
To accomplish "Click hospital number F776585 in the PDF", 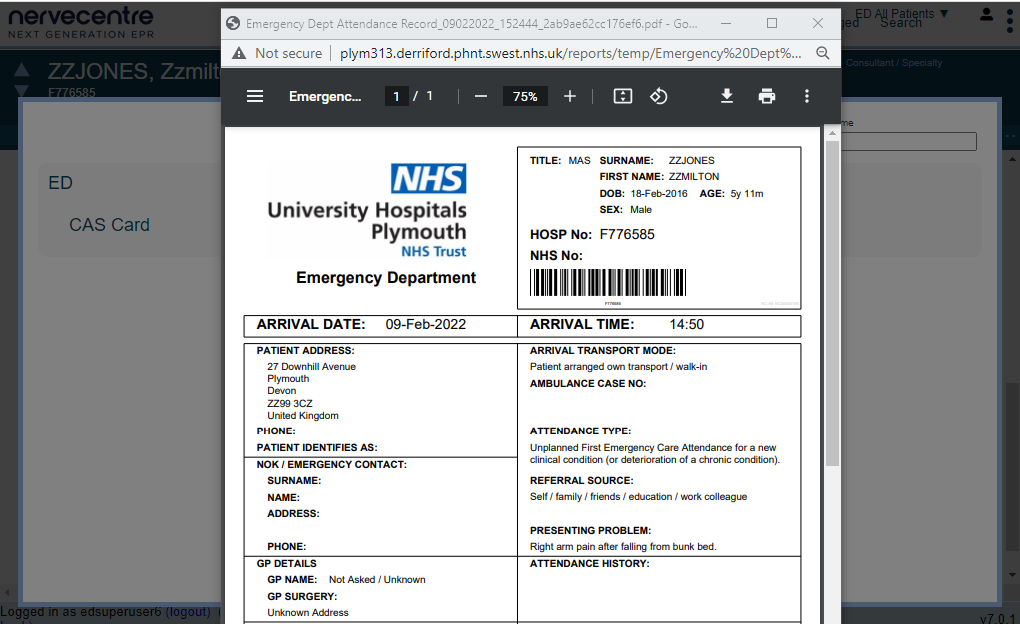I will pyautogui.click(x=627, y=234).
